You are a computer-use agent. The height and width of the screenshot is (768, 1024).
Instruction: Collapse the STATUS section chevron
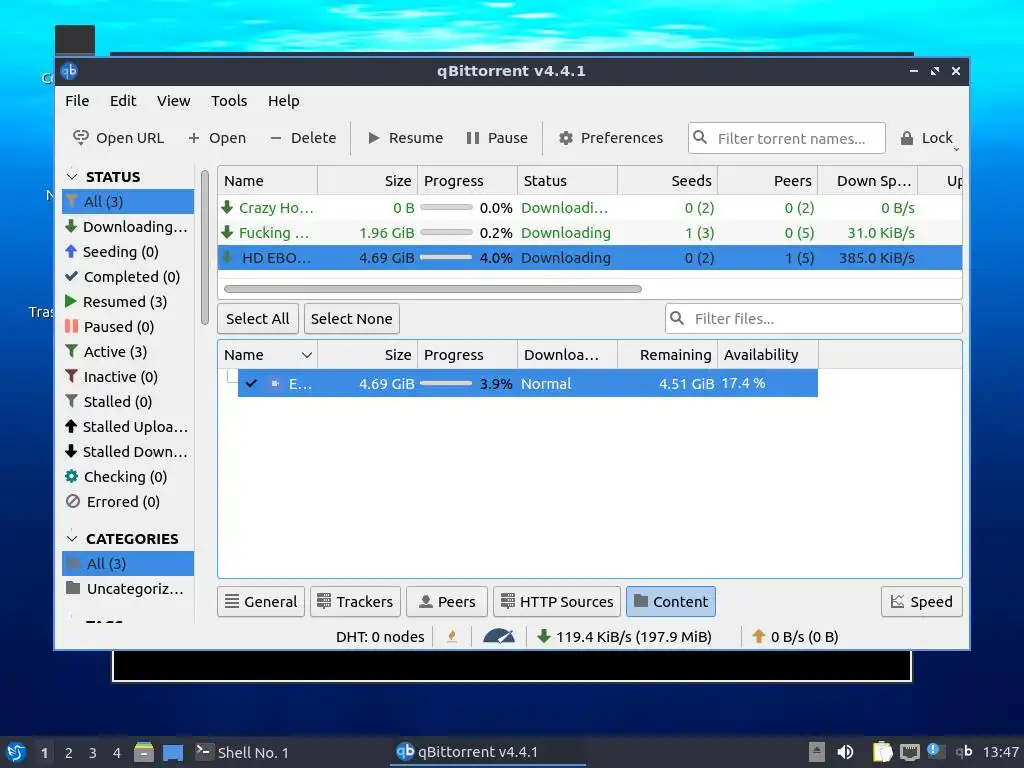[x=72, y=177]
